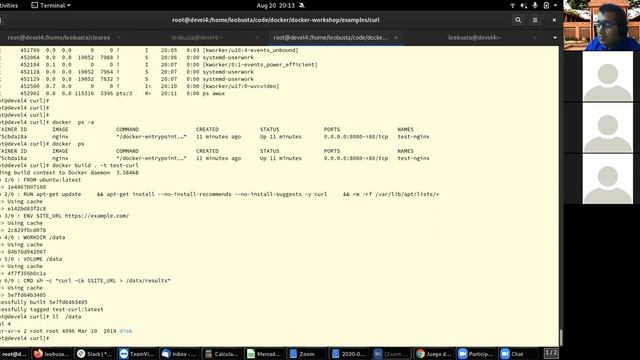Click the 'Successfully tagged test-curl:latest' line

coord(52,309)
